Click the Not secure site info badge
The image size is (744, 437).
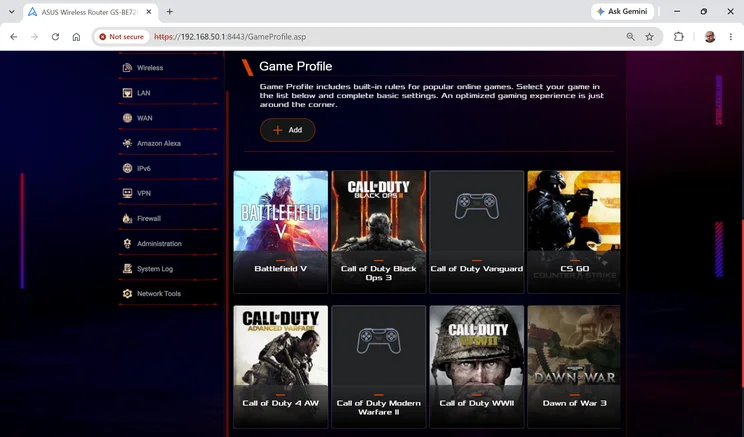click(x=121, y=37)
